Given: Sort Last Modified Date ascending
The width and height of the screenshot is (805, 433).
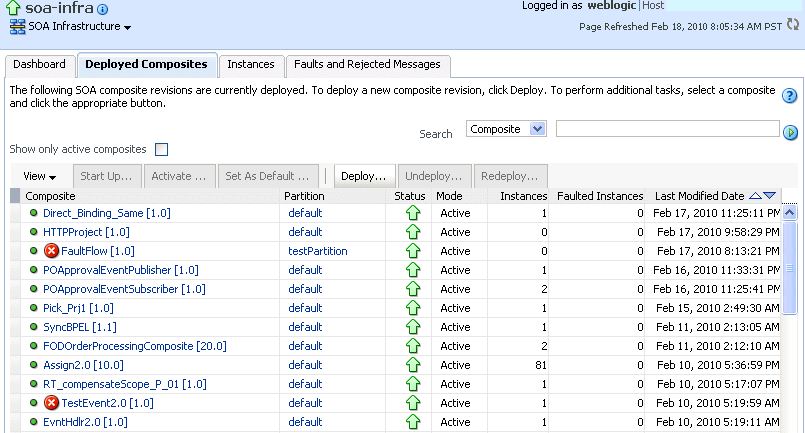Looking at the screenshot, I should click(755, 196).
